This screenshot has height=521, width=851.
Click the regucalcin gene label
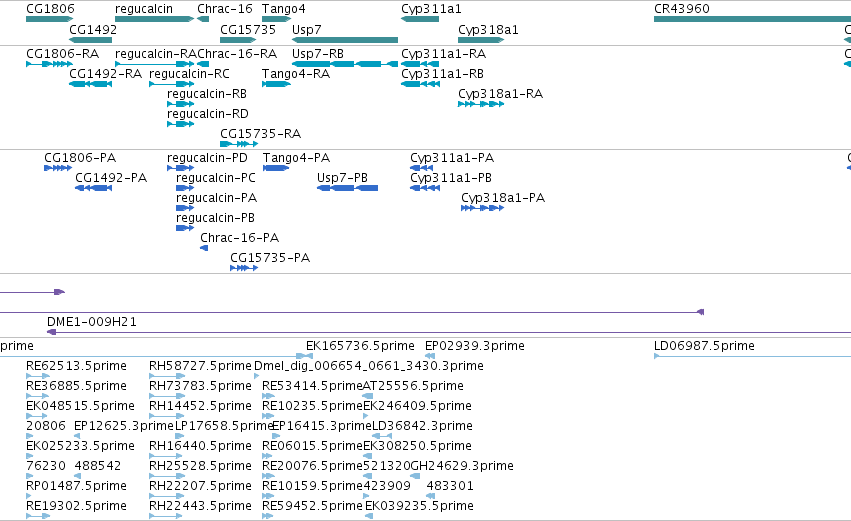point(144,9)
